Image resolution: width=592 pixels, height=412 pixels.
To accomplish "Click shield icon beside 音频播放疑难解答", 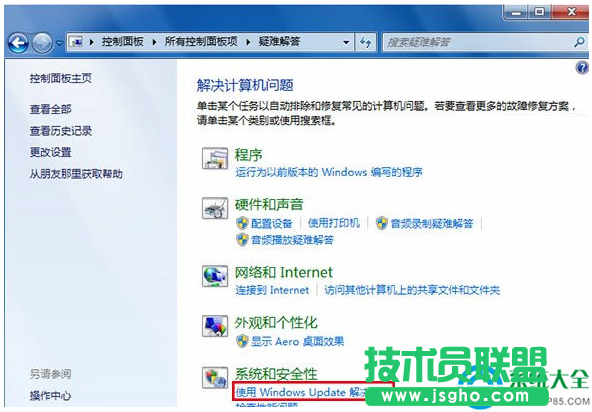I will point(242,240).
